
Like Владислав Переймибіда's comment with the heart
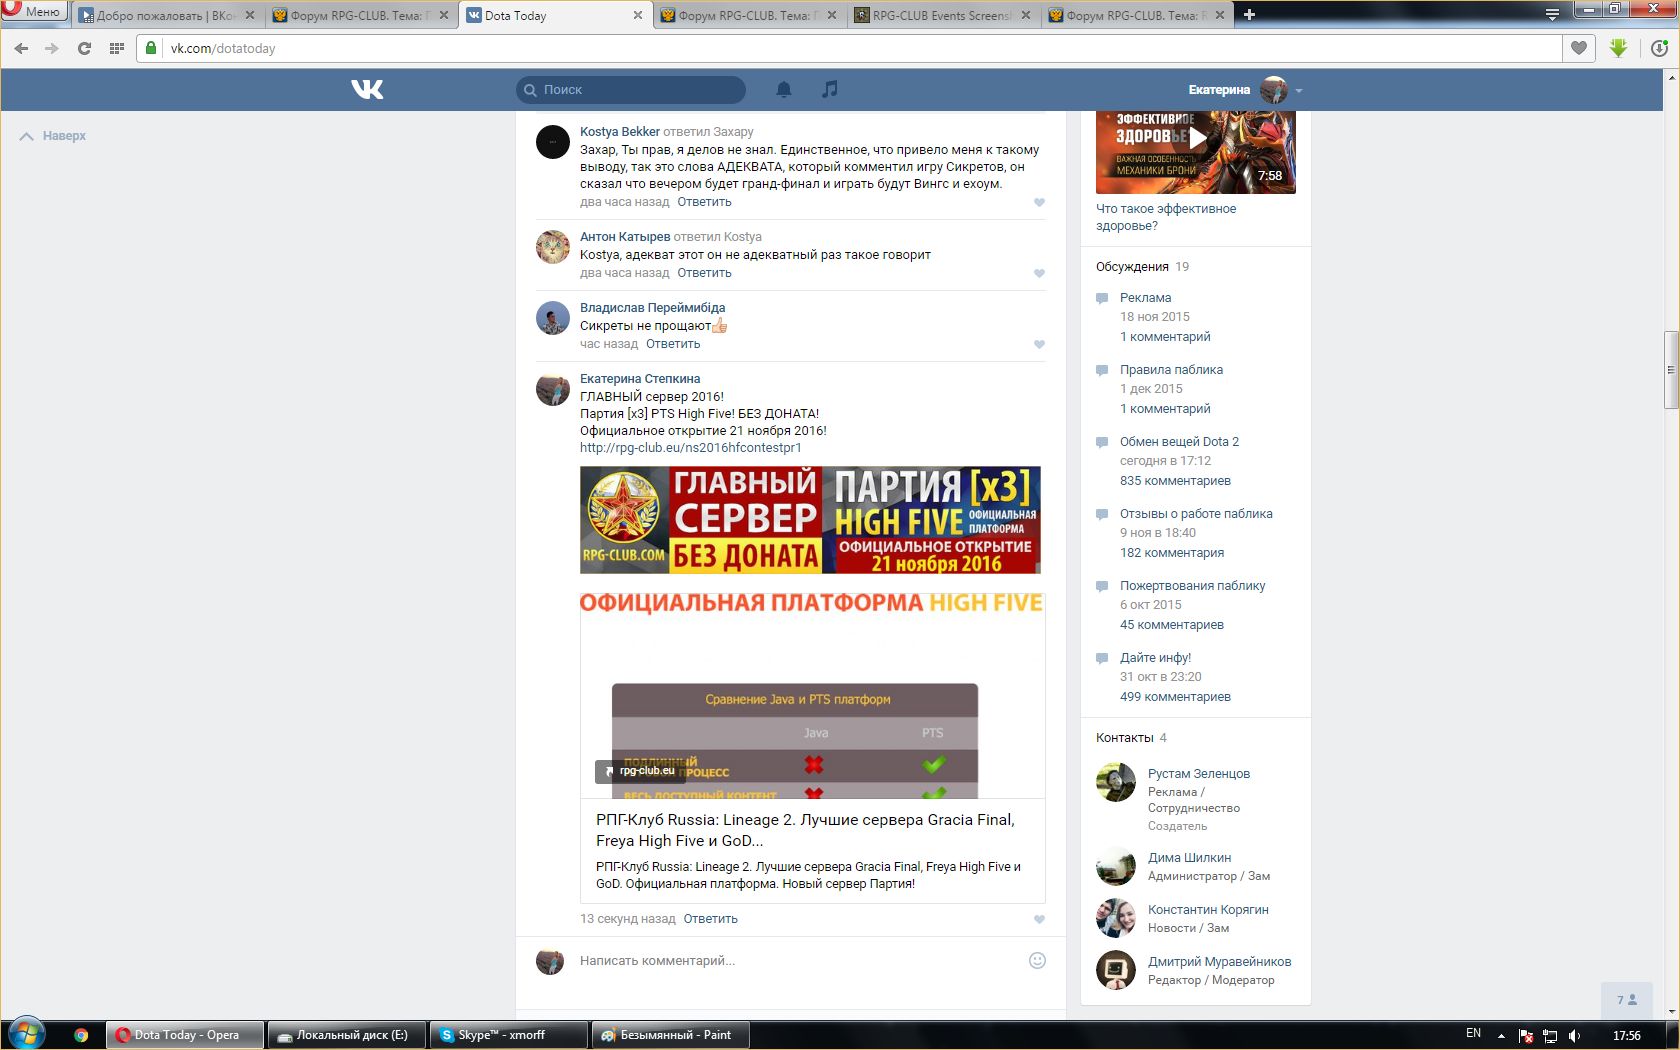pyautogui.click(x=1039, y=344)
